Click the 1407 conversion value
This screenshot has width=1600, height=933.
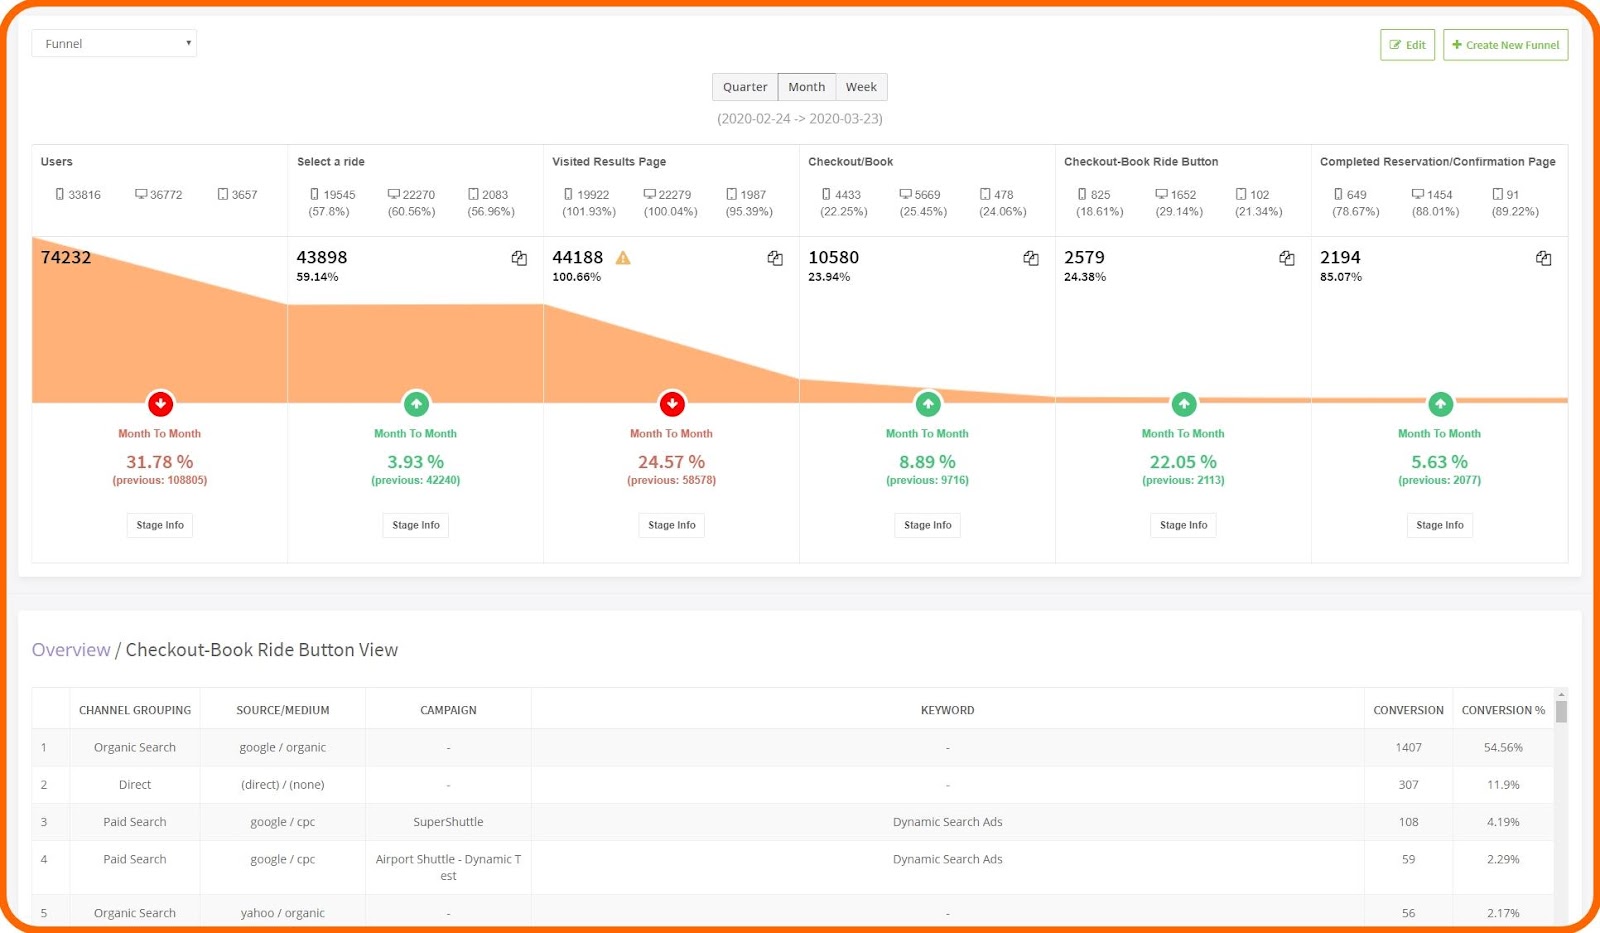point(1408,747)
